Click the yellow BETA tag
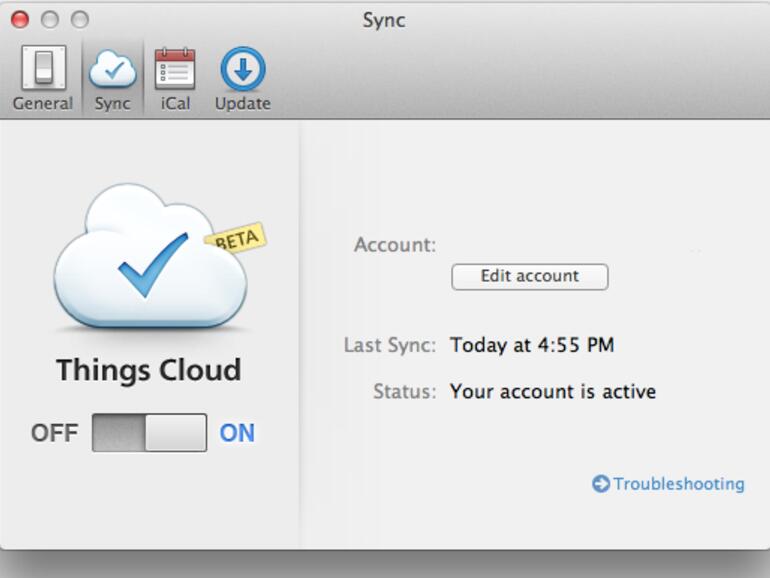Viewport: 770px width, 578px height. point(236,239)
